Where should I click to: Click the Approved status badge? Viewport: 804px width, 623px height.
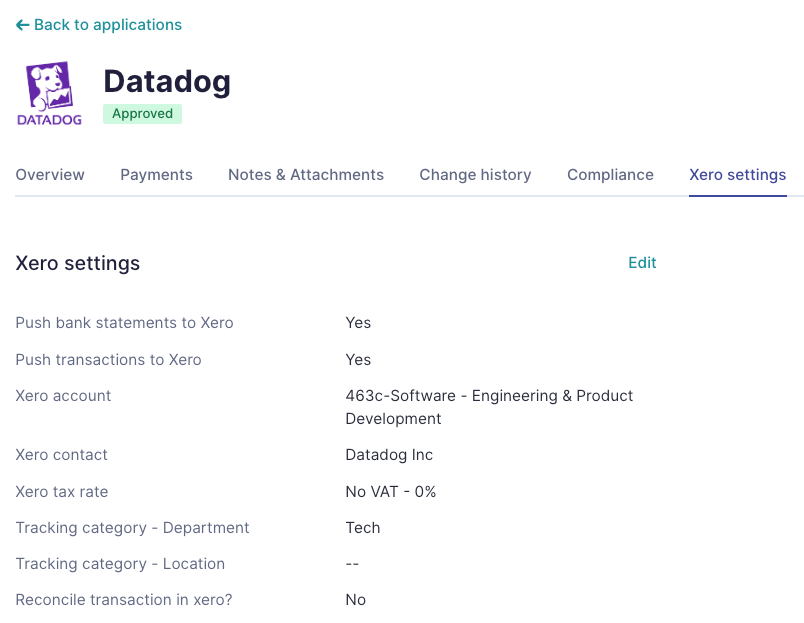tap(143, 113)
